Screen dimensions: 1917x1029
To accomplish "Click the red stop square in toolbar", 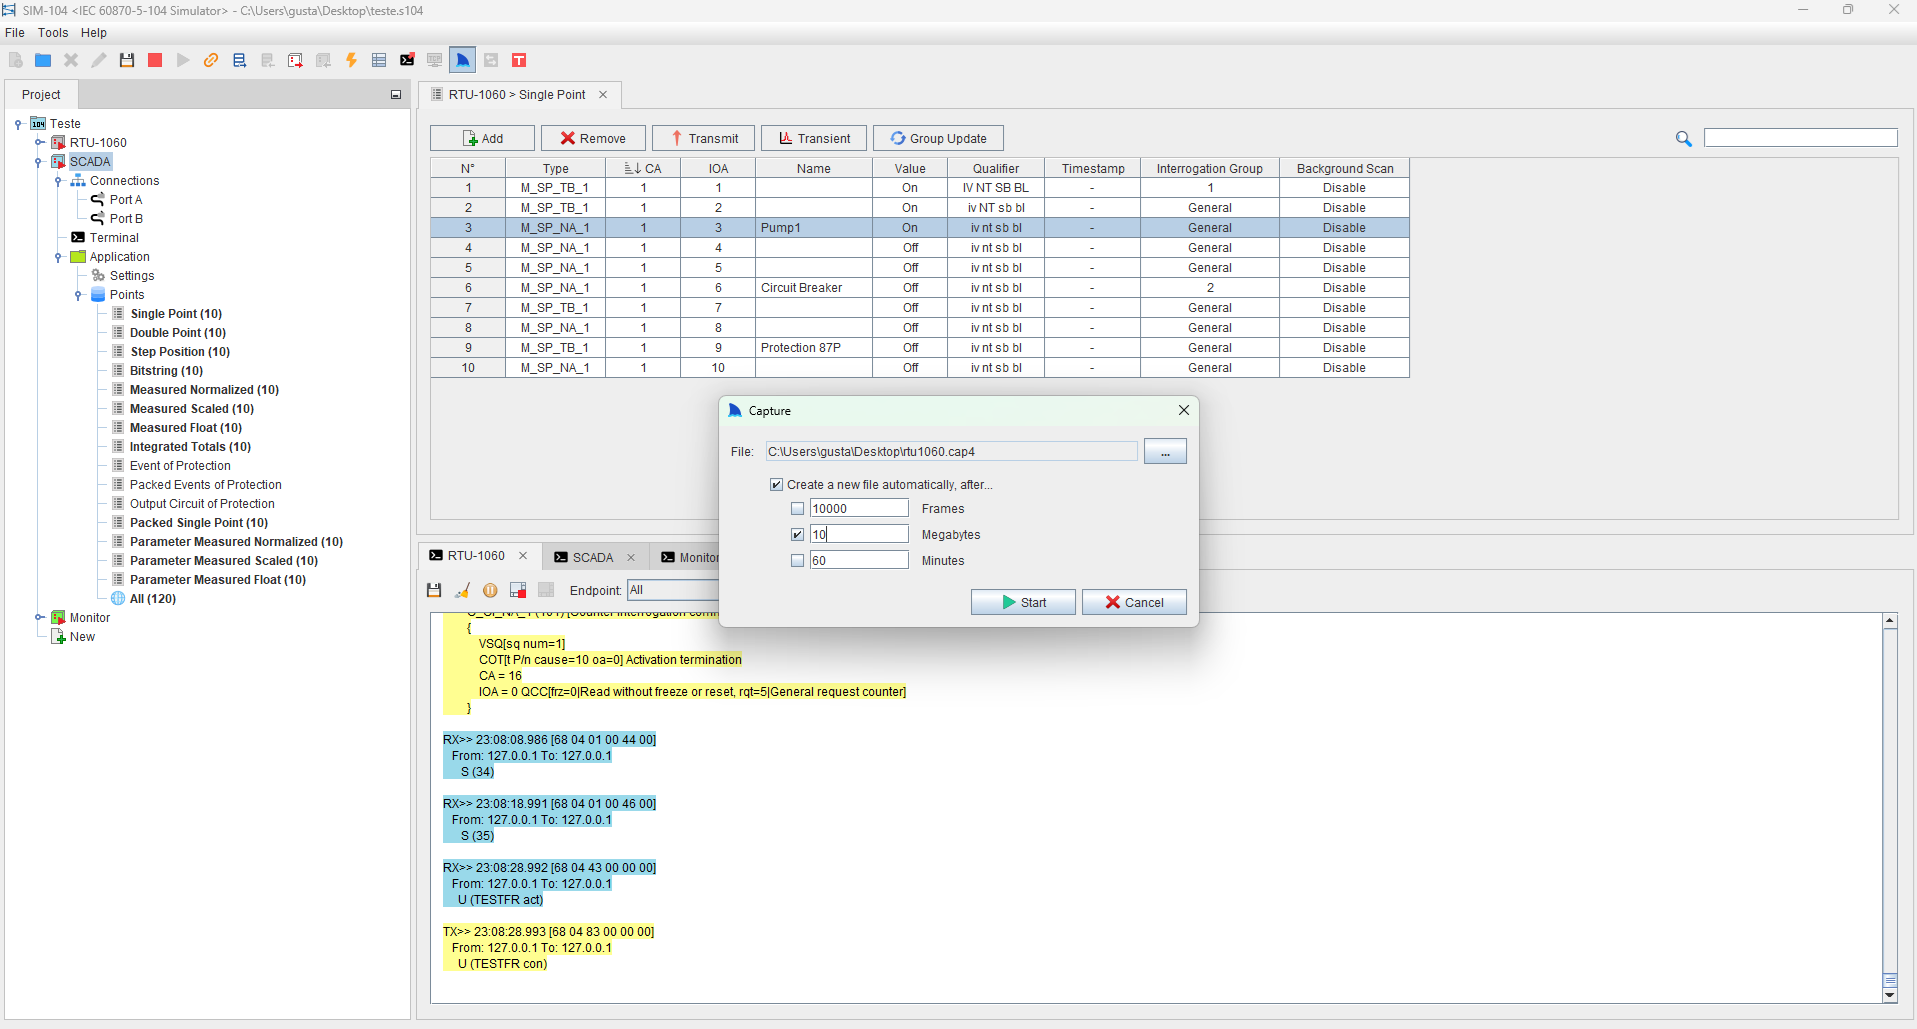I will pyautogui.click(x=155, y=60).
